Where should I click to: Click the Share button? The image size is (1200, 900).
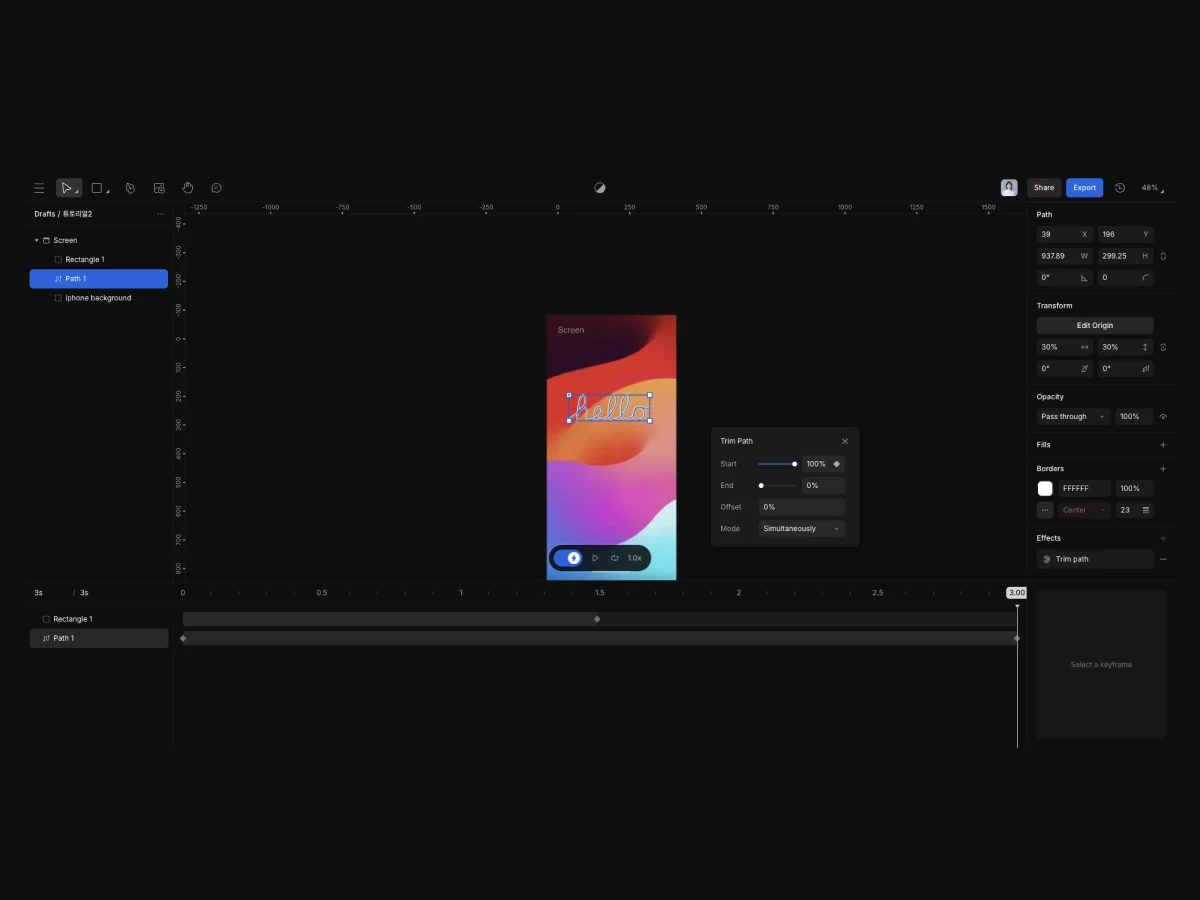click(1044, 188)
